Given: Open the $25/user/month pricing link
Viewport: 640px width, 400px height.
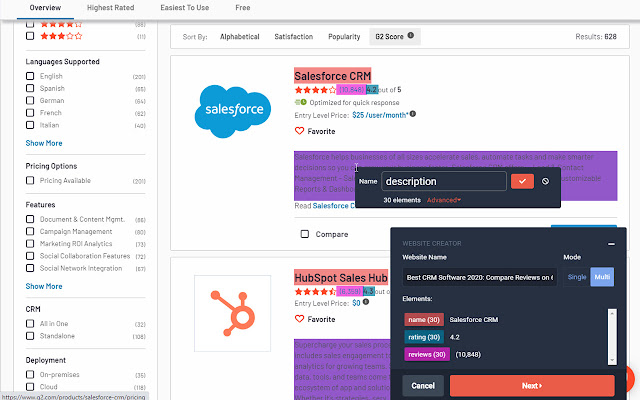Looking at the screenshot, I should pos(380,115).
